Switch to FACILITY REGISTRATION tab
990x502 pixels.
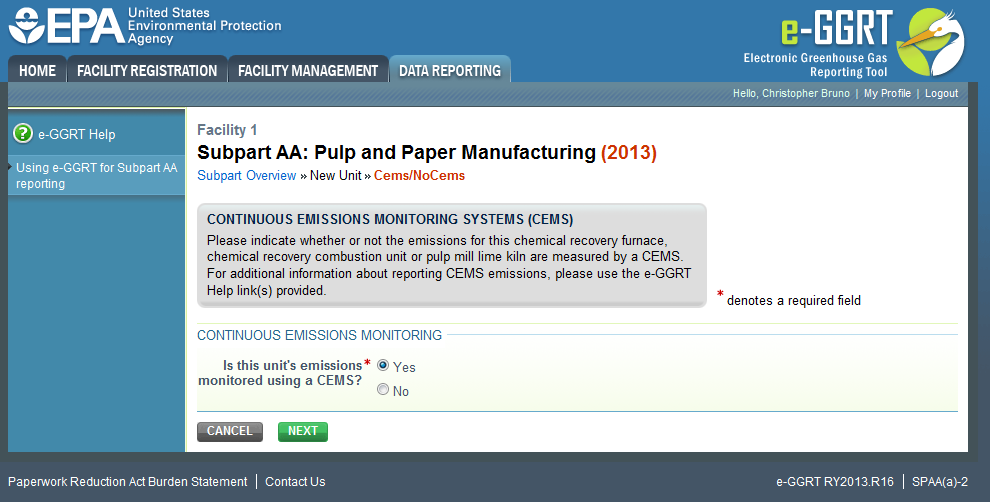pos(146,71)
